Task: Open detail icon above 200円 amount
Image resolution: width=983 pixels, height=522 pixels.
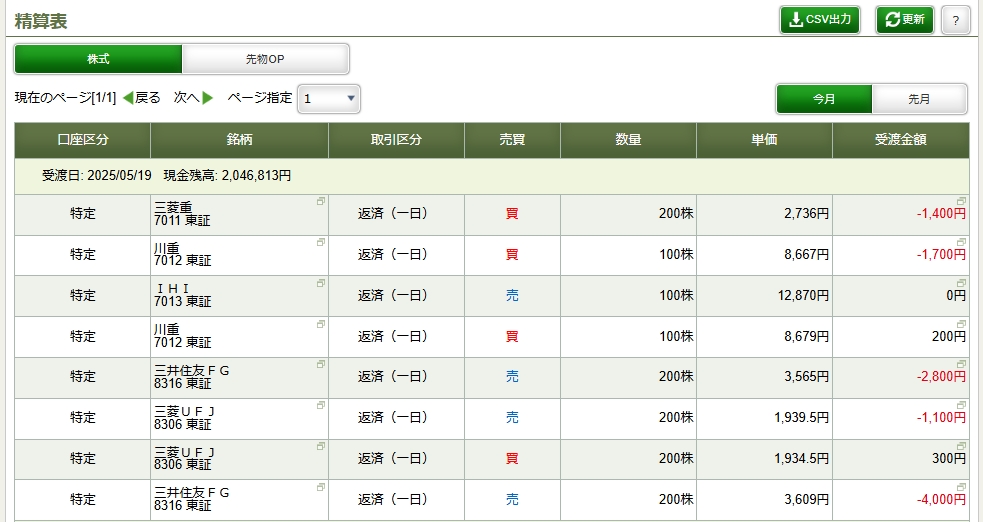Action: point(961,324)
